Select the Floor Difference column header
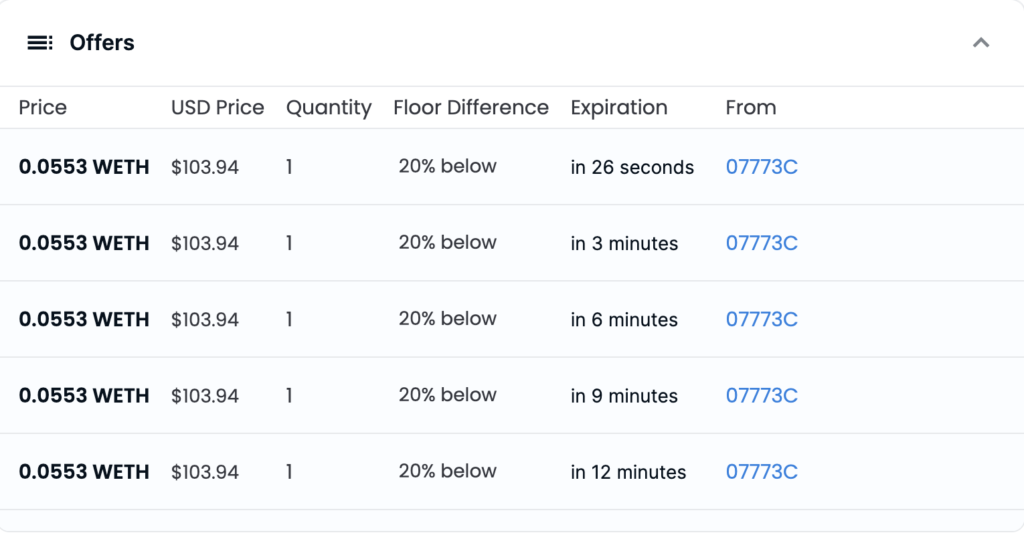Screen dimensions: 1024x551 click(x=471, y=108)
